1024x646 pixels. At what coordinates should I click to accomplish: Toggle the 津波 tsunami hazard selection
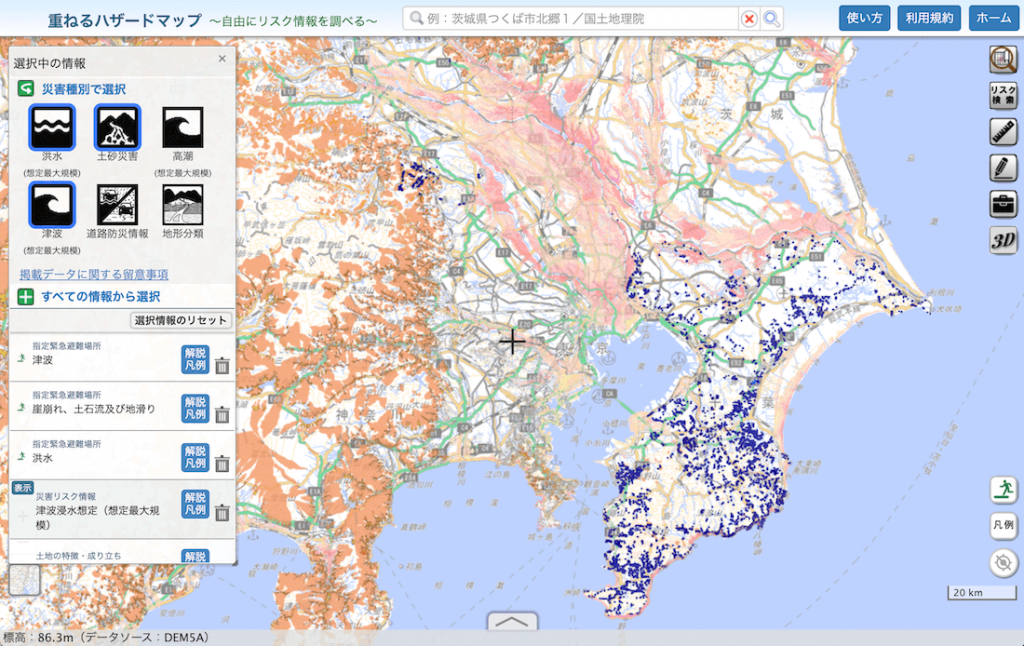pos(52,204)
